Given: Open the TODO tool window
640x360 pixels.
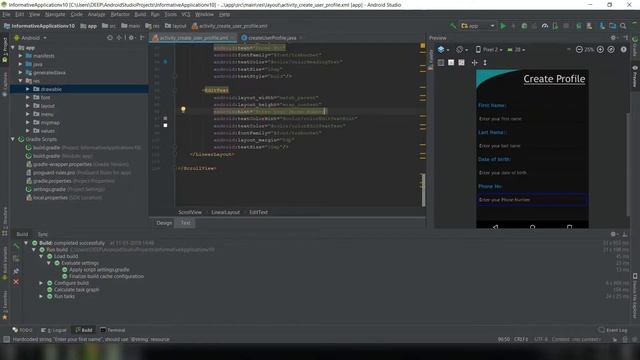Looking at the screenshot, I should click(22, 330).
